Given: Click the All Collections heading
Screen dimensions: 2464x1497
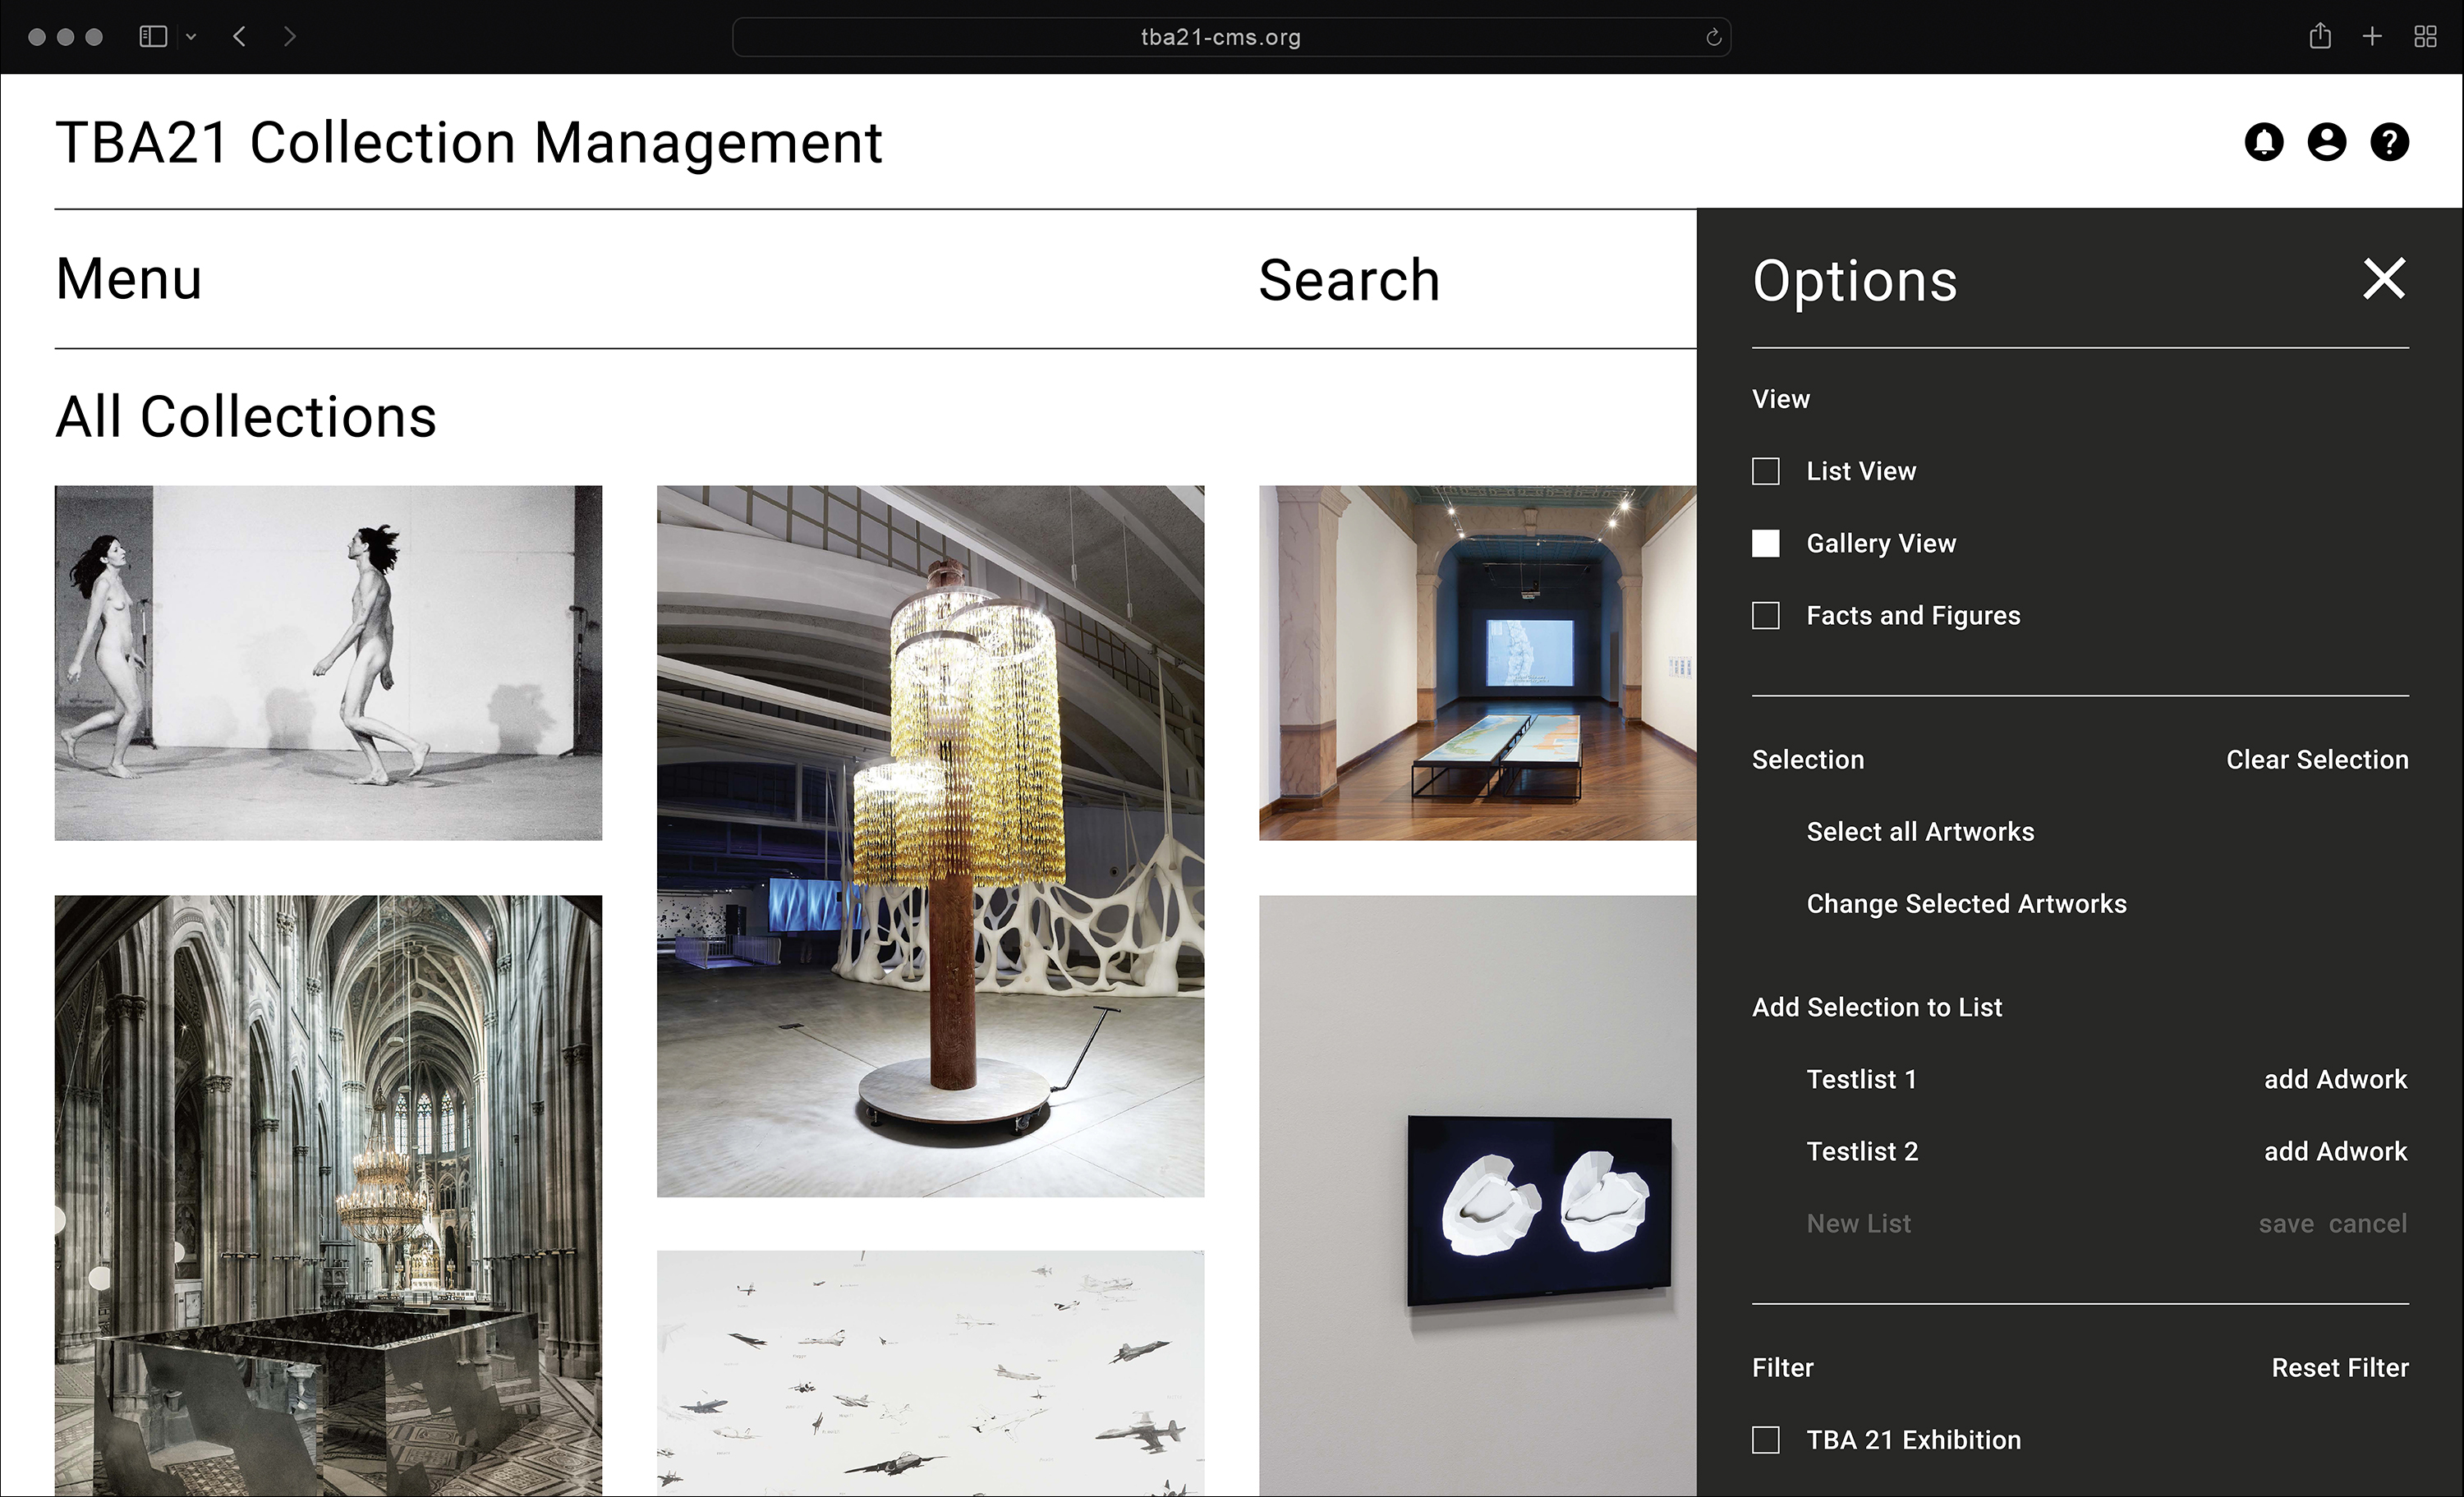Looking at the screenshot, I should click(x=246, y=417).
